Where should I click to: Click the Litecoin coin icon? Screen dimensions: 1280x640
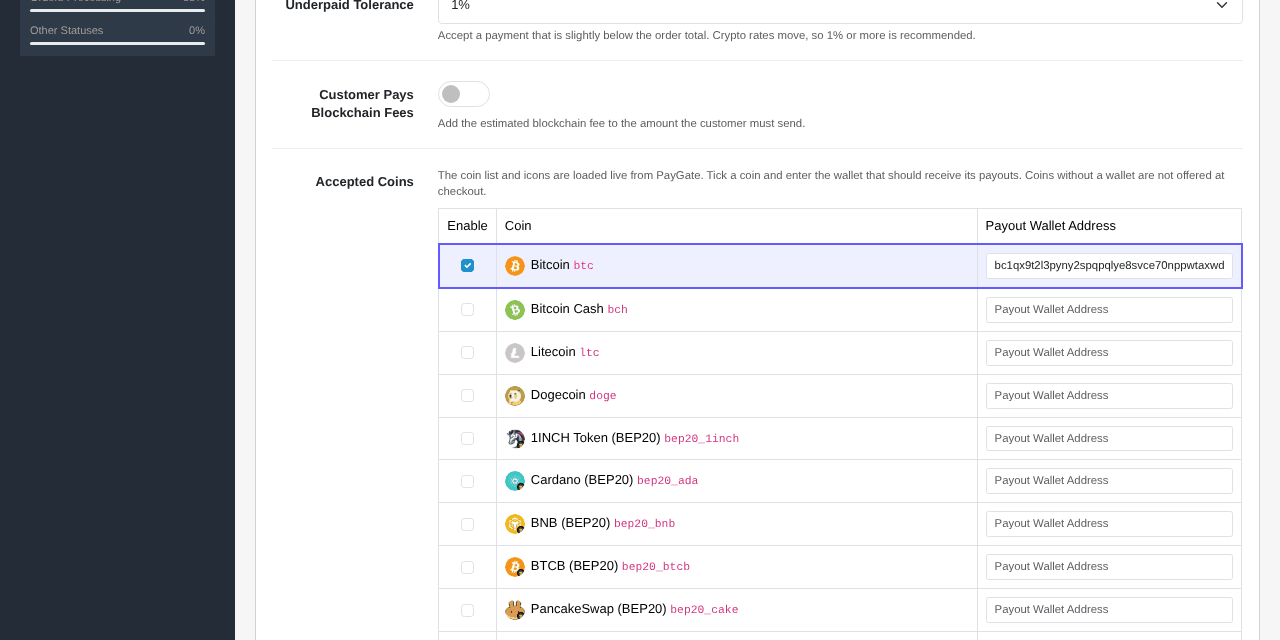coord(515,353)
